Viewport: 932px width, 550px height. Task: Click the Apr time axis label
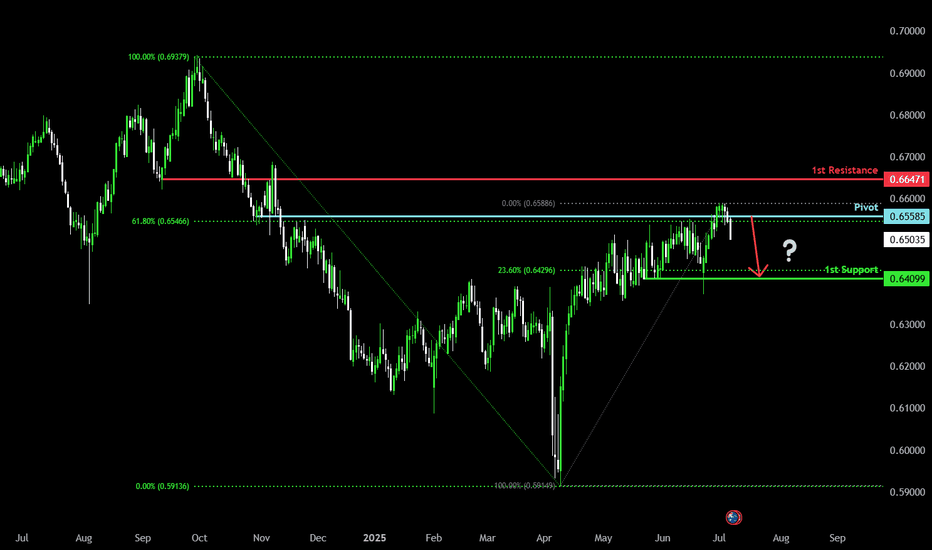tap(544, 538)
